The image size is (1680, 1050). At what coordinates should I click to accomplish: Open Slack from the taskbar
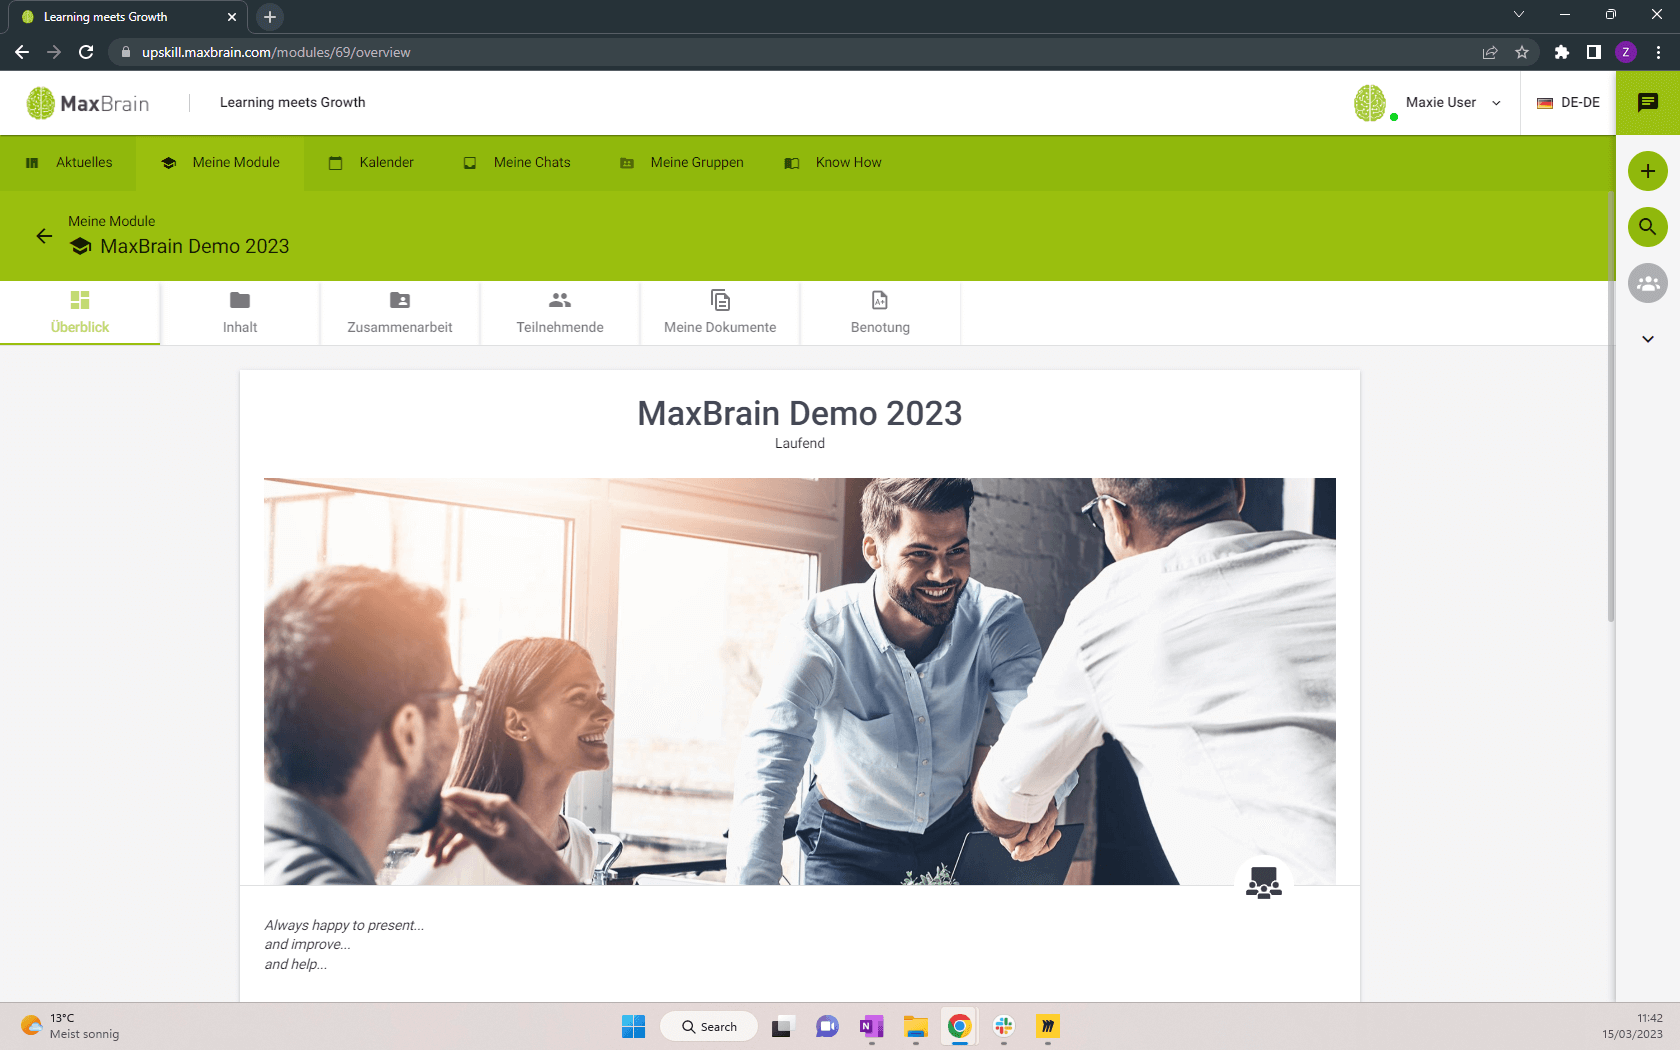pyautogui.click(x=1004, y=1027)
